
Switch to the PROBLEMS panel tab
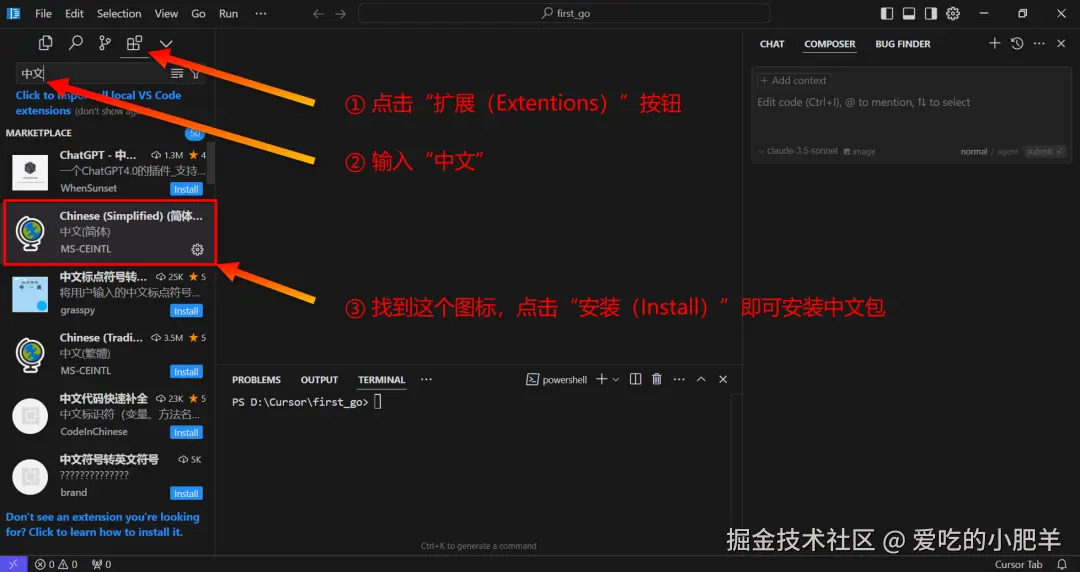click(x=256, y=380)
